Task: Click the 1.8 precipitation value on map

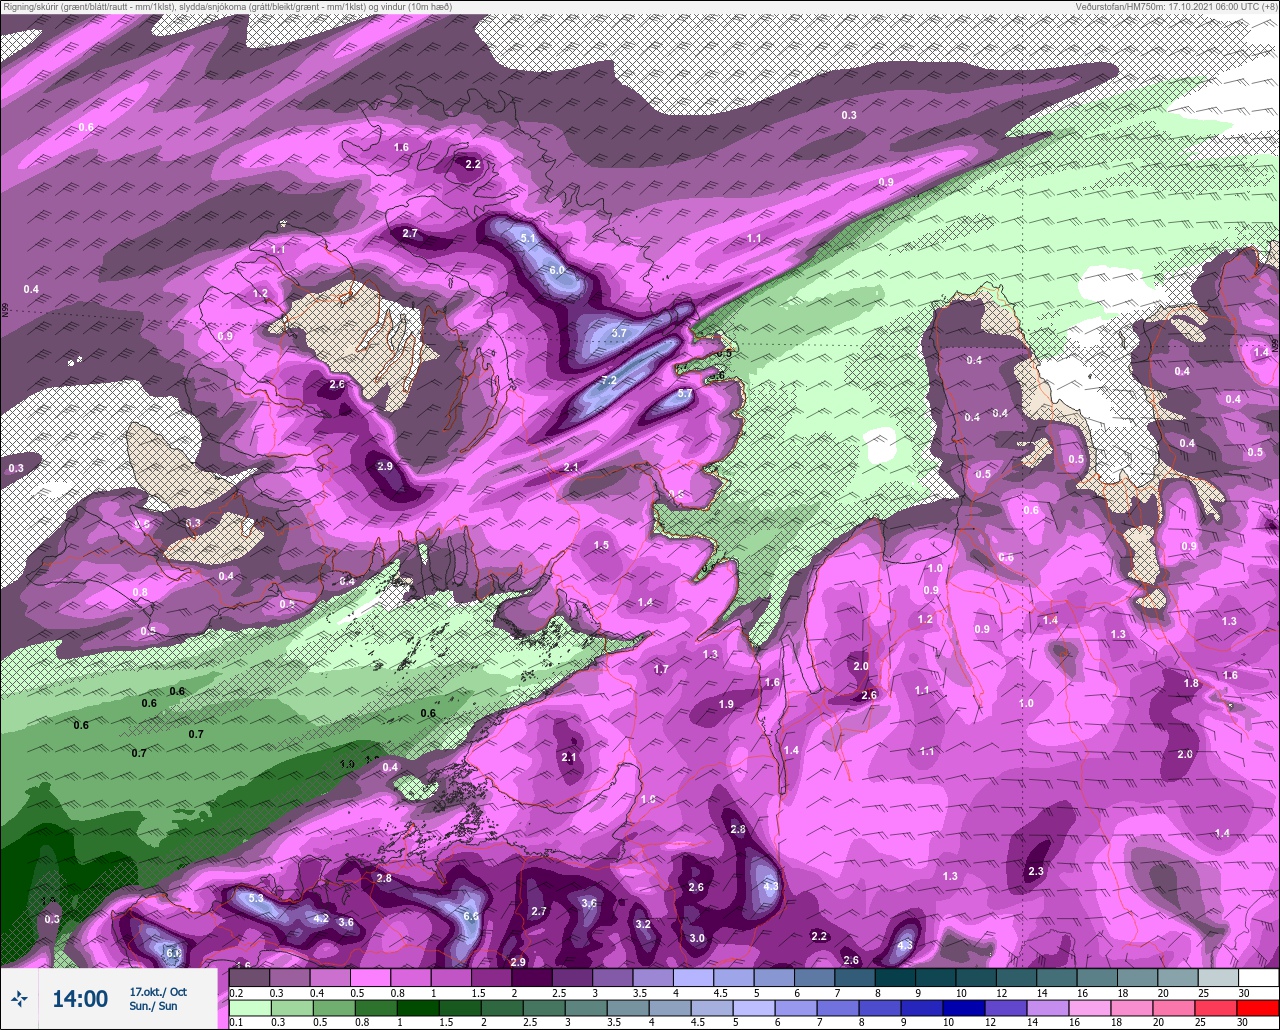Action: coord(1191,684)
